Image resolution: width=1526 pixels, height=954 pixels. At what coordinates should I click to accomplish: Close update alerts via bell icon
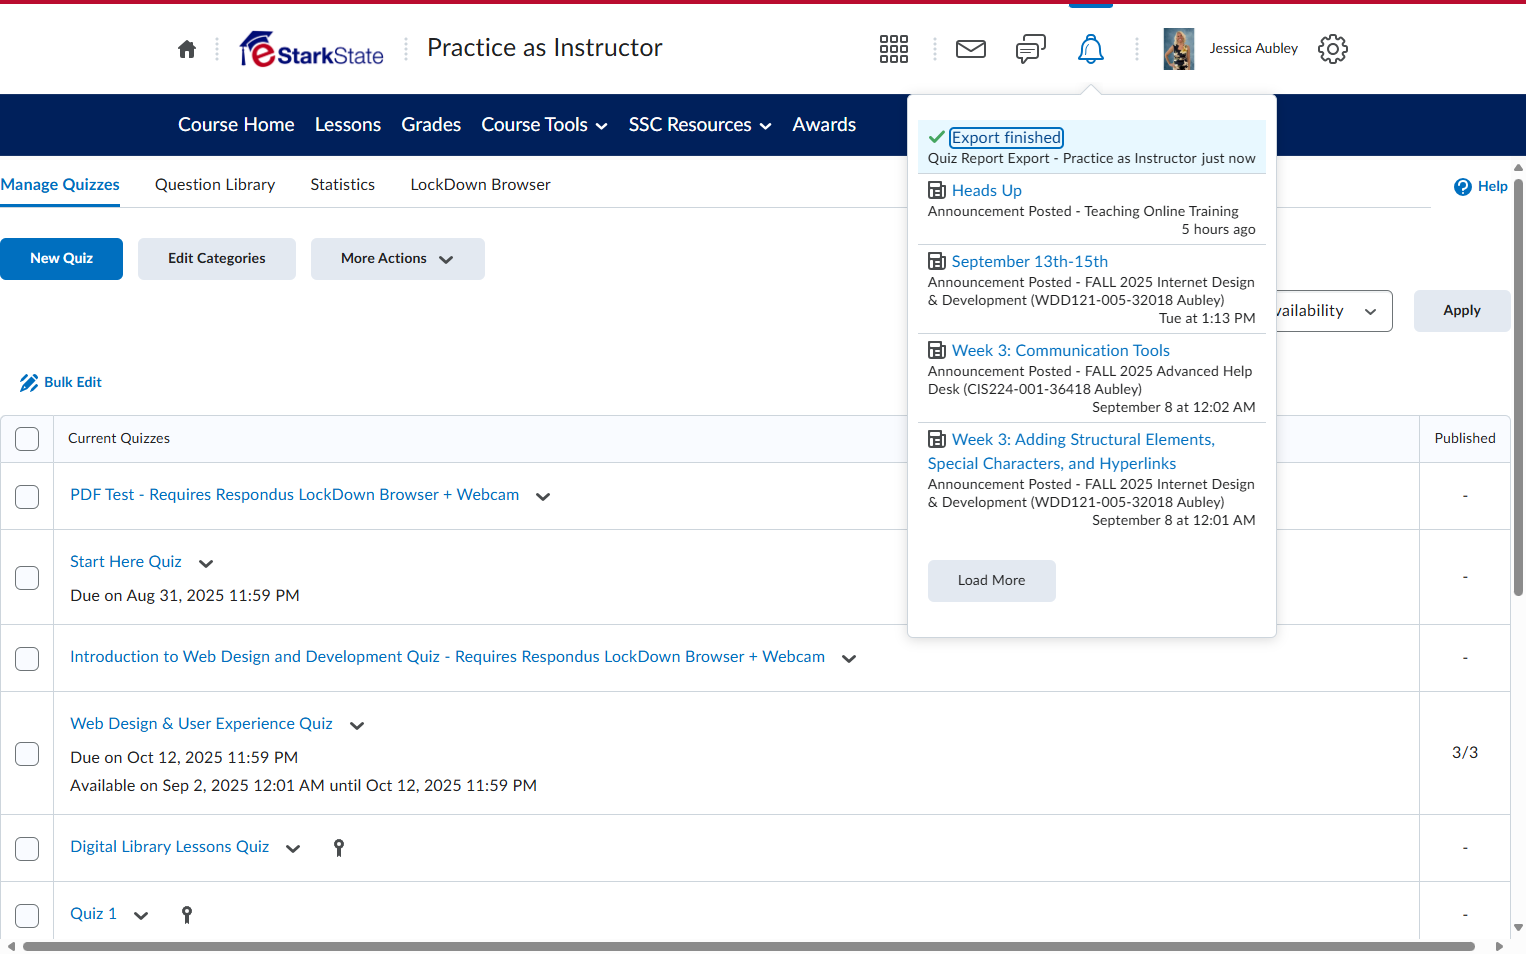coord(1091,49)
